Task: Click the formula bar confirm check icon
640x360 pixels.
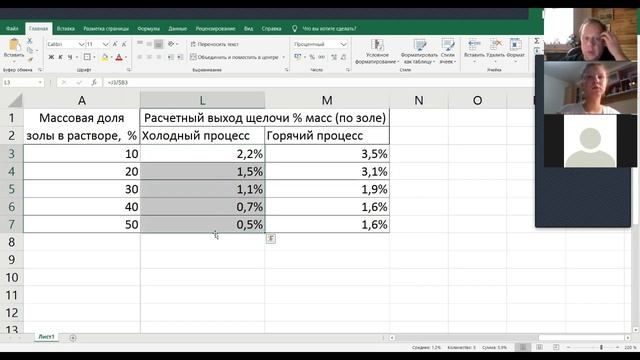Action: [x=79, y=82]
